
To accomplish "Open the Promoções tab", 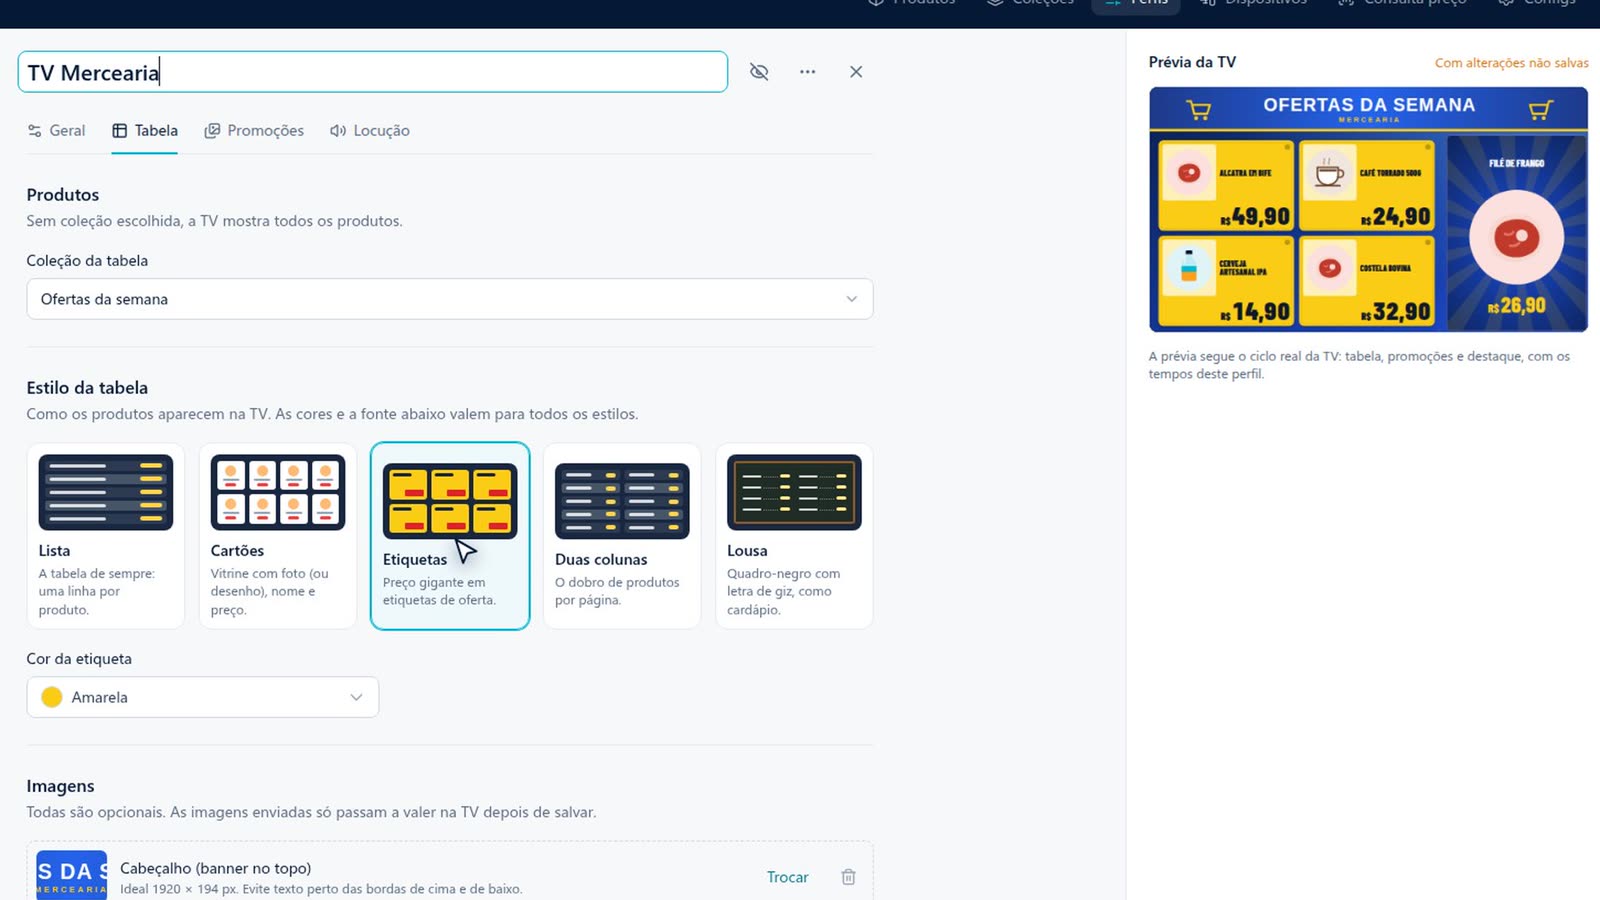I will click(254, 131).
